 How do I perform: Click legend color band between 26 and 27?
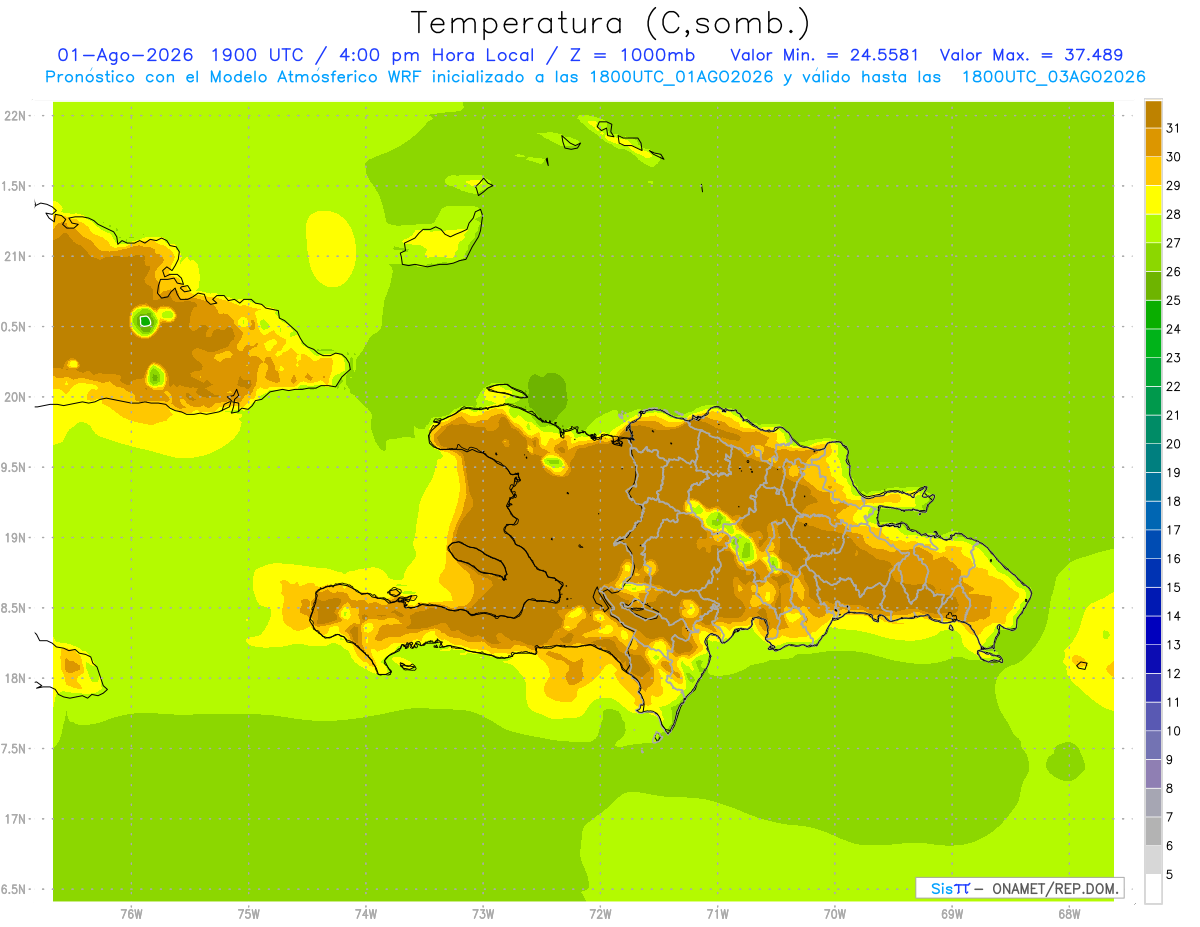(x=1153, y=257)
